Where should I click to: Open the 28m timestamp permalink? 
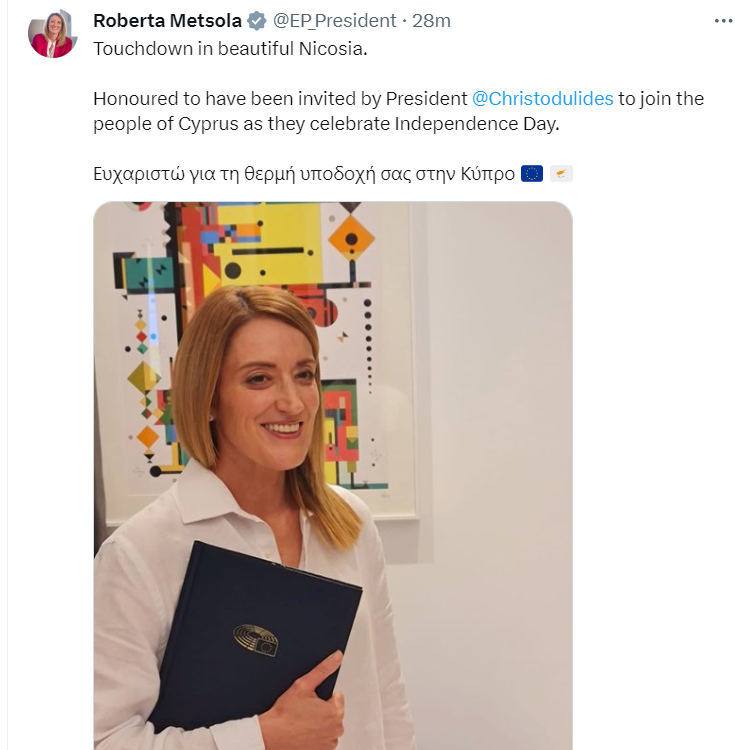tap(431, 21)
